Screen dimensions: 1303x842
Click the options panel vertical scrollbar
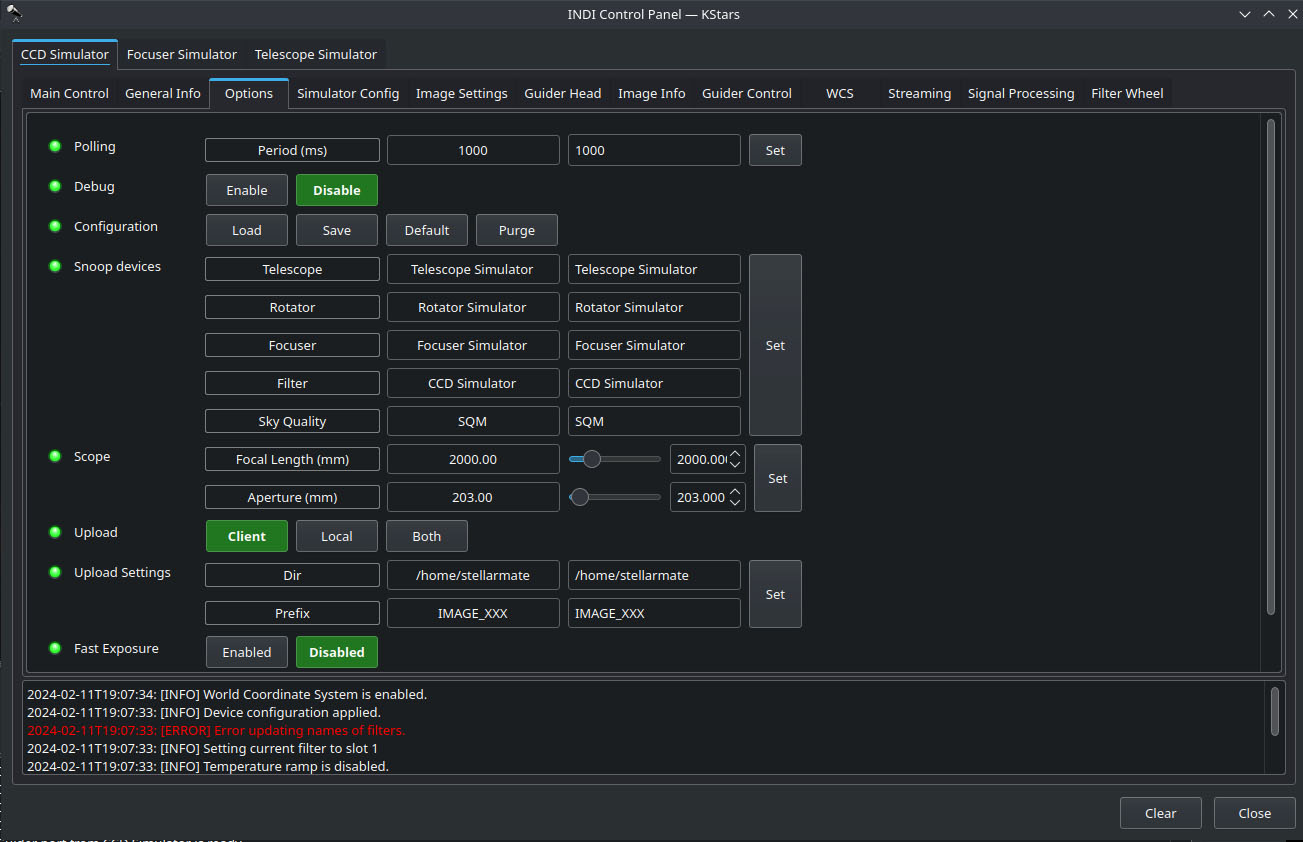[1271, 367]
